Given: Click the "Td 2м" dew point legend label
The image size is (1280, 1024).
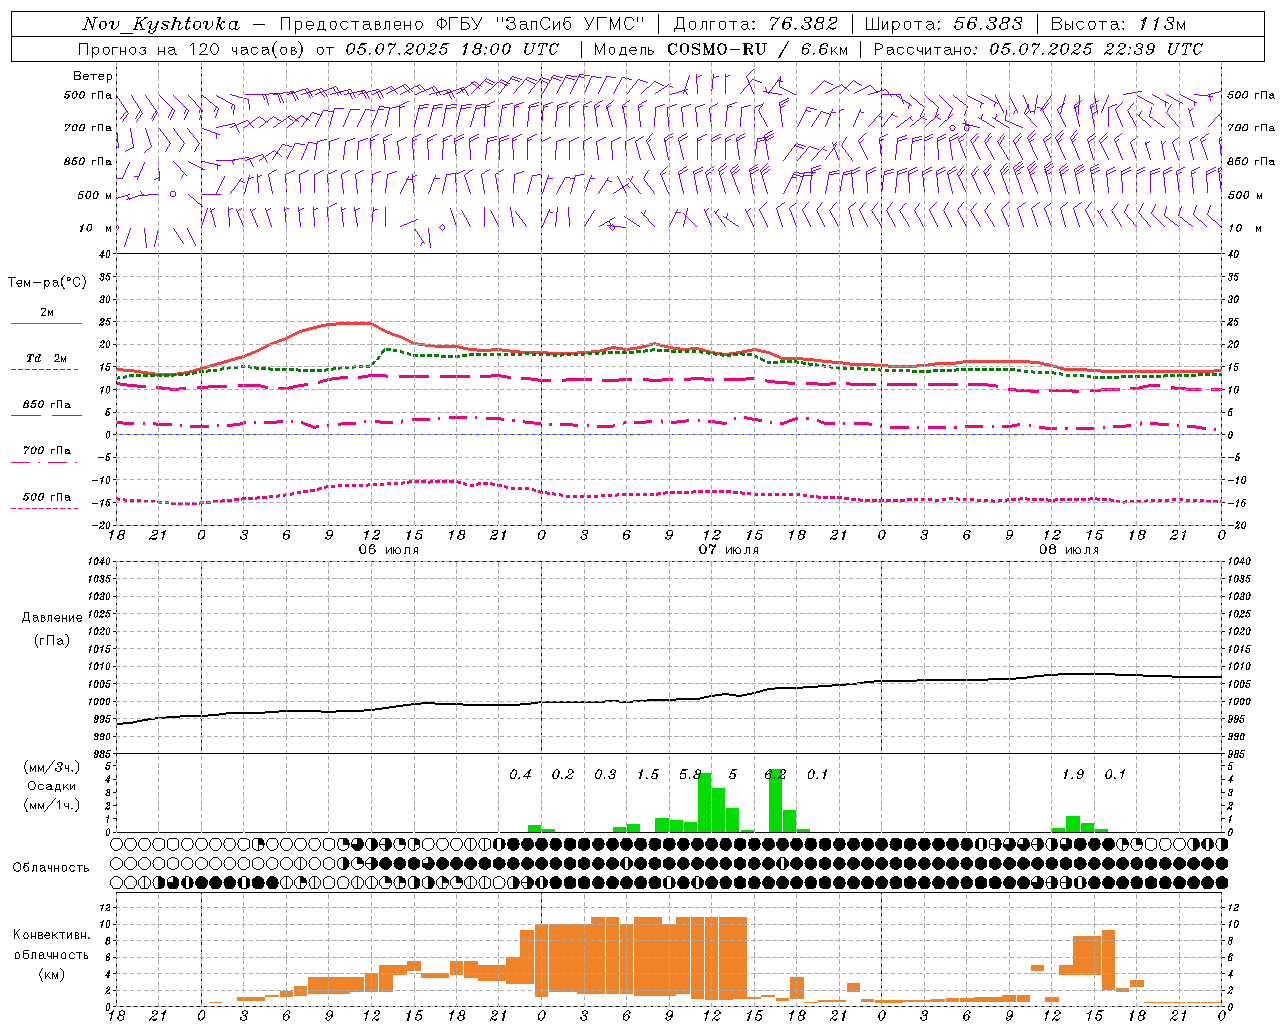Looking at the screenshot, I should pyautogui.click(x=46, y=358).
